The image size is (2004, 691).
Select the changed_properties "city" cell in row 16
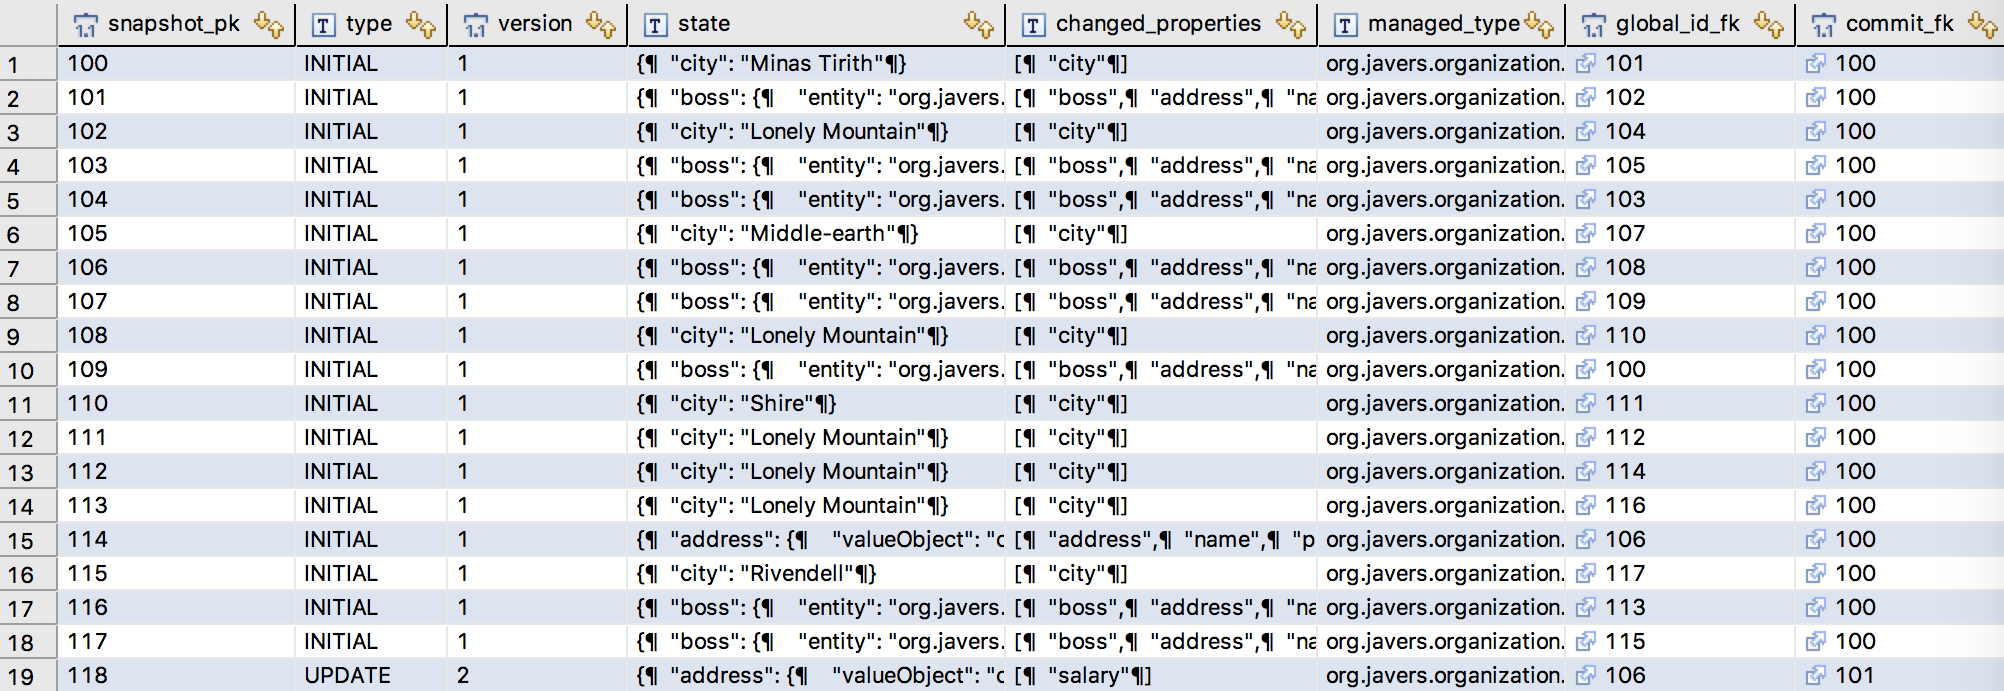pyautogui.click(x=1161, y=574)
